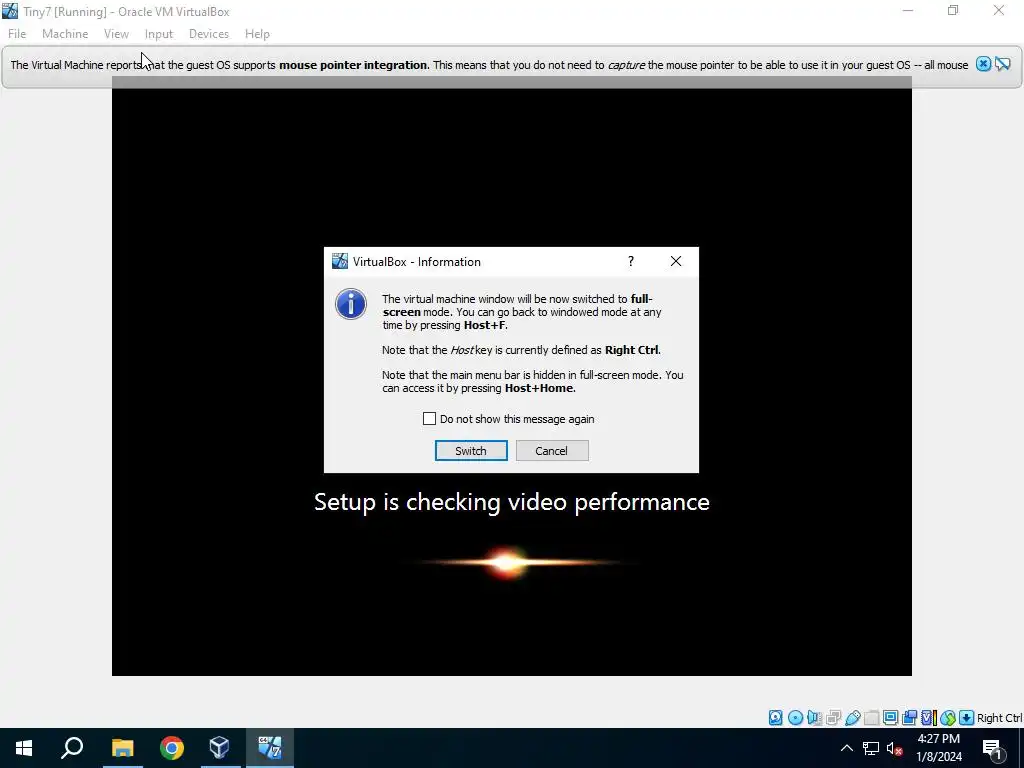This screenshot has width=1024, height=768.
Task: Click the display indicator icon
Action: 890,718
